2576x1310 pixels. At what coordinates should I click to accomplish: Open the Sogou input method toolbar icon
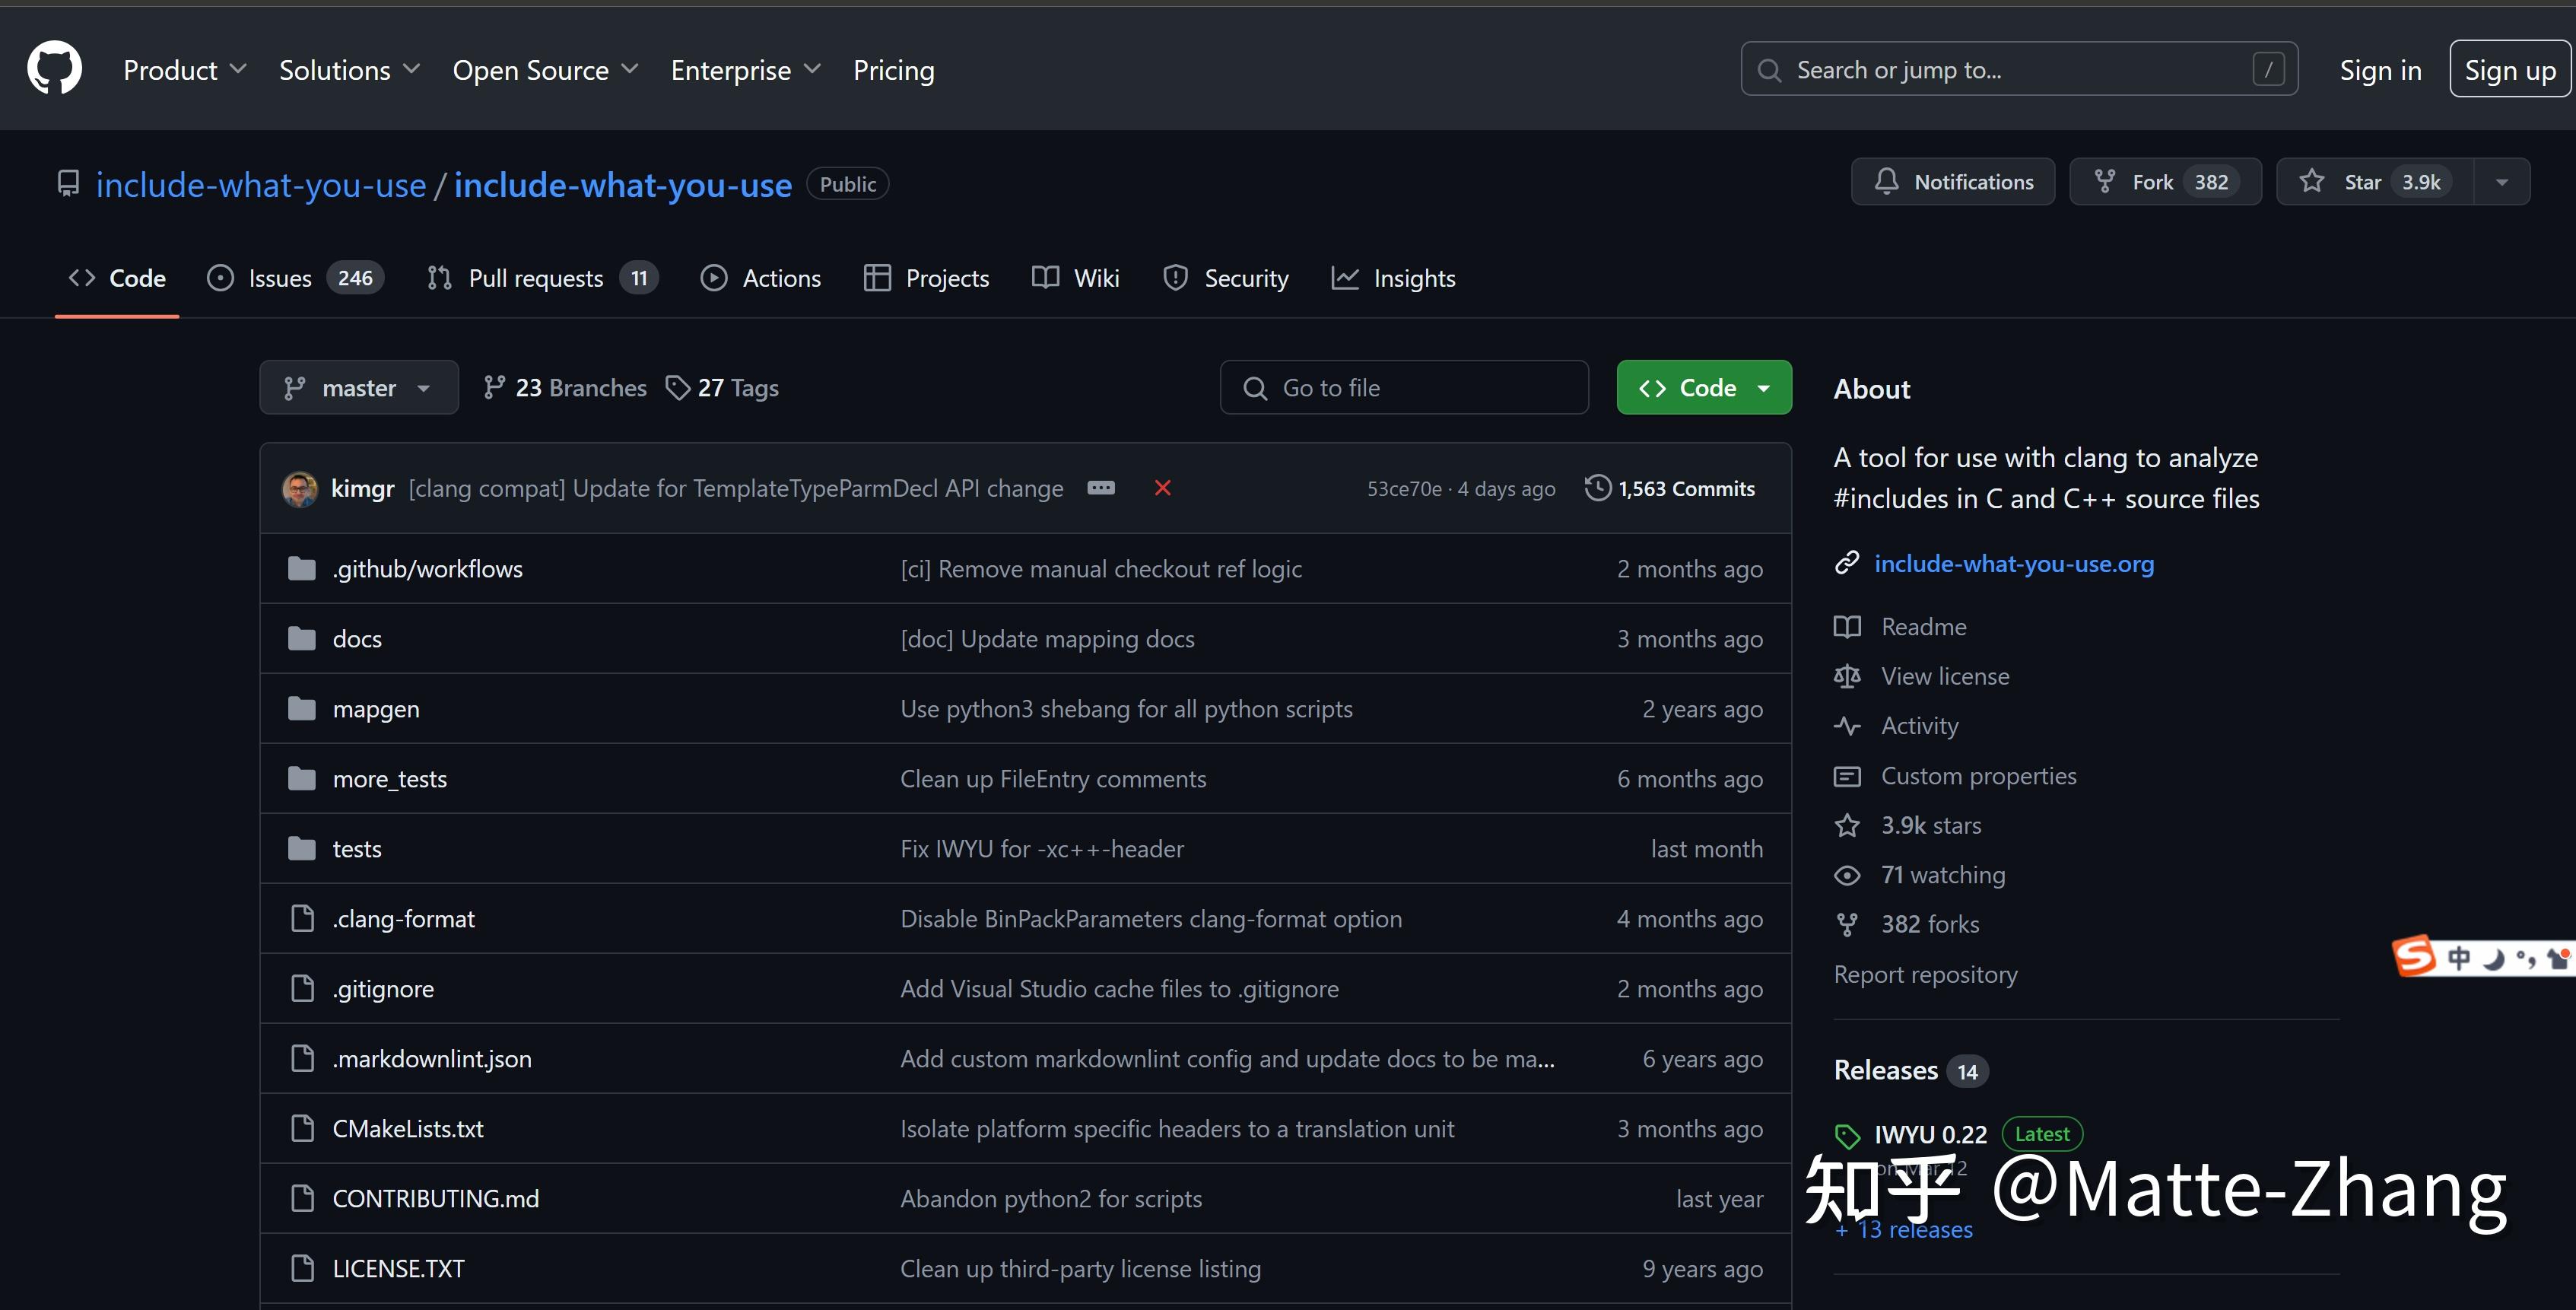pos(2414,956)
